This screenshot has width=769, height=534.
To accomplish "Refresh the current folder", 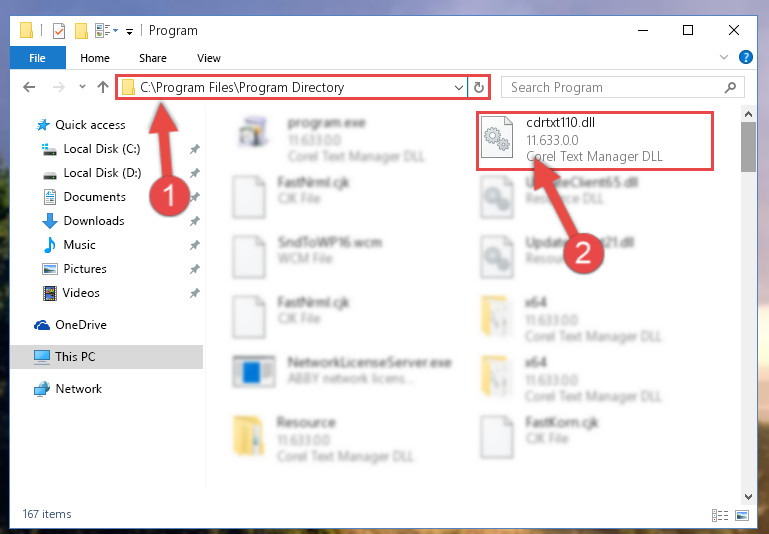I will click(x=479, y=88).
